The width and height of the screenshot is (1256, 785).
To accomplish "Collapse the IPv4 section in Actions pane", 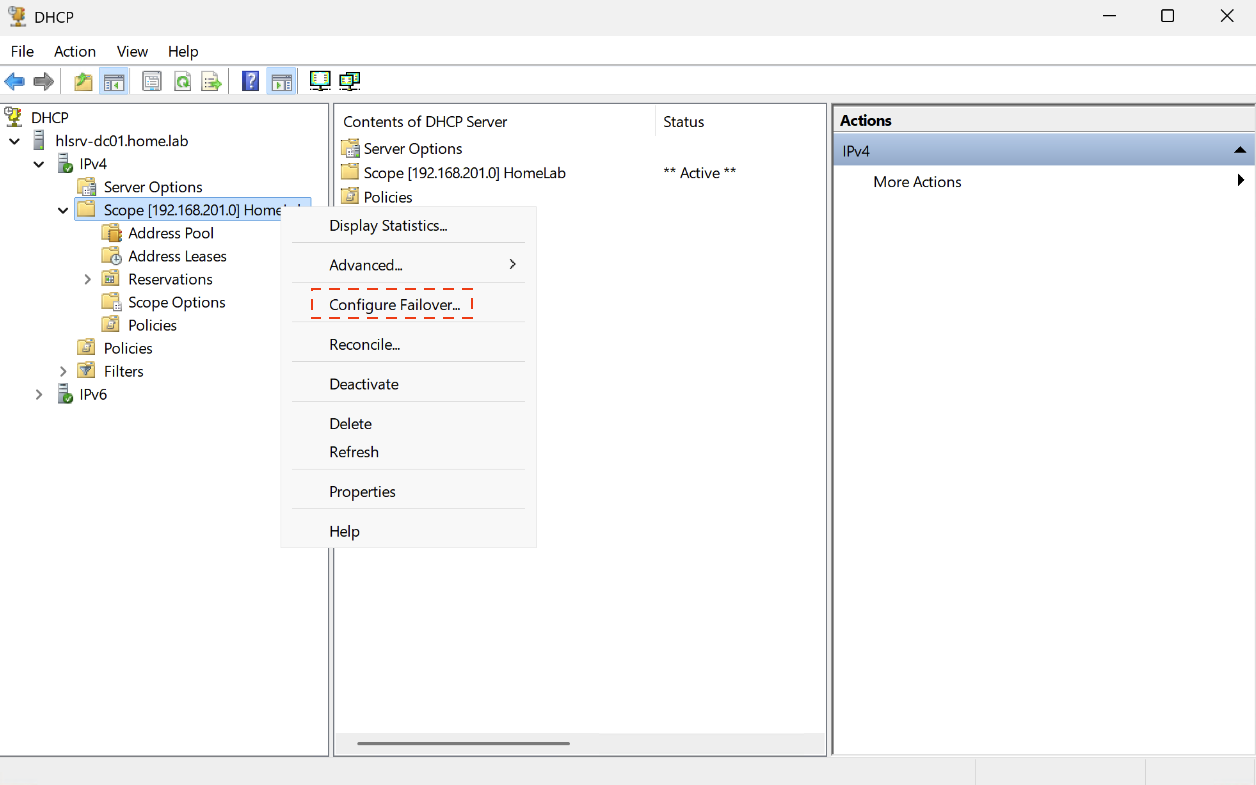I will 1239,151.
